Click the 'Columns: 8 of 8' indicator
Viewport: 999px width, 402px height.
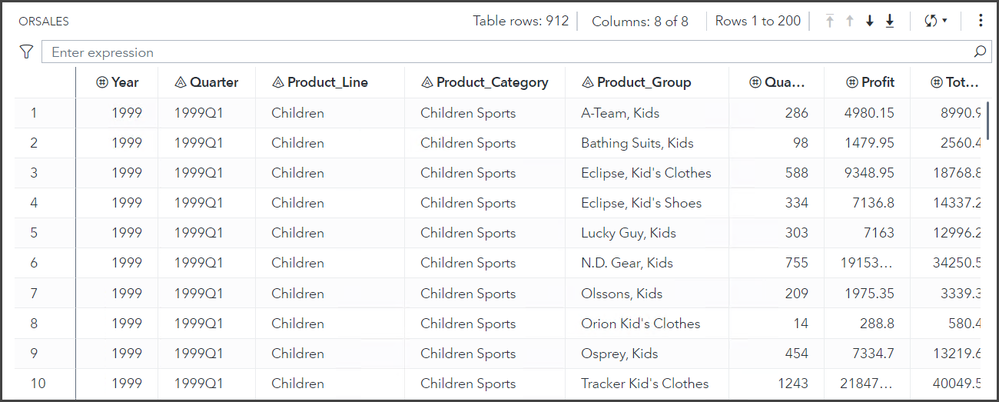pos(640,21)
